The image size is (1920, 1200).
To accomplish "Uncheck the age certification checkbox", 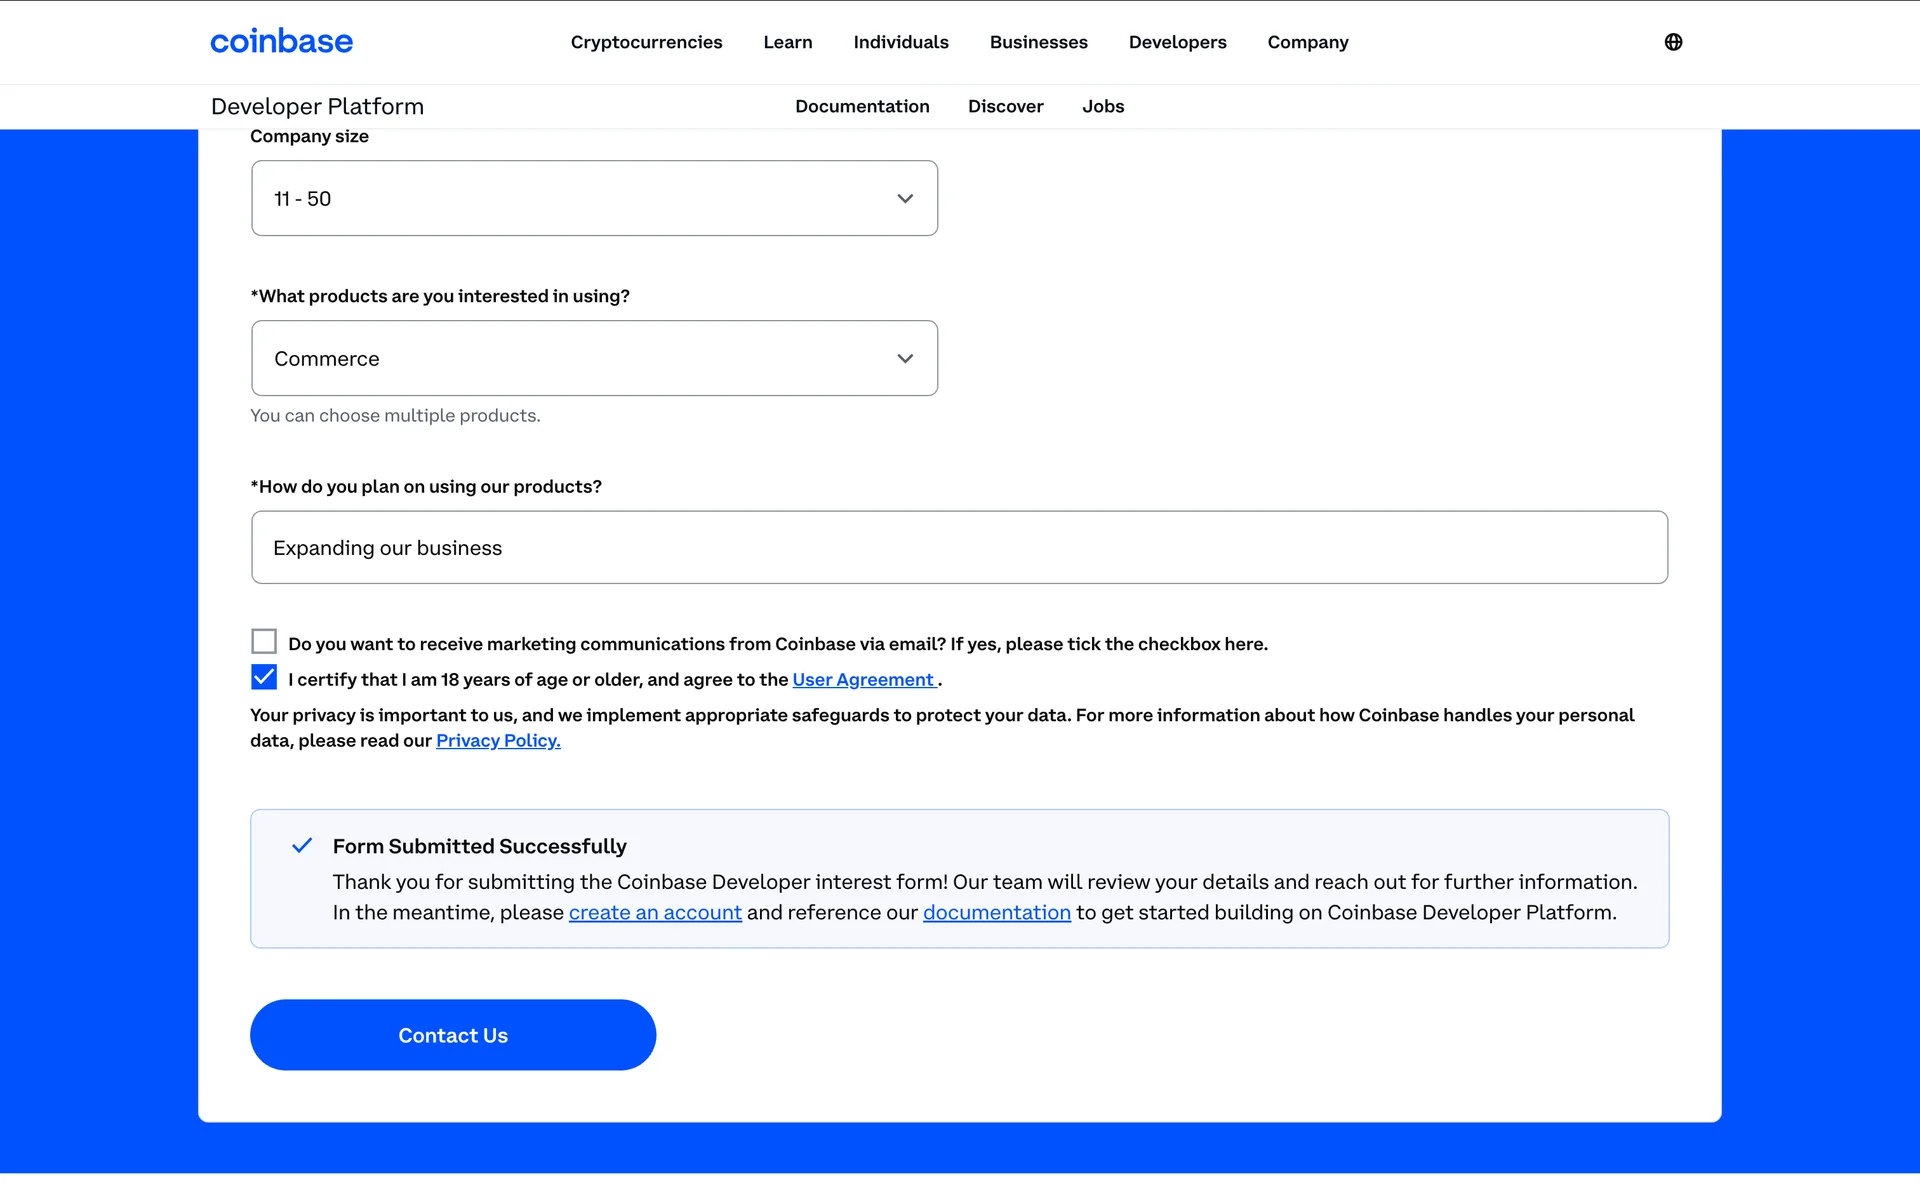I will (x=264, y=678).
